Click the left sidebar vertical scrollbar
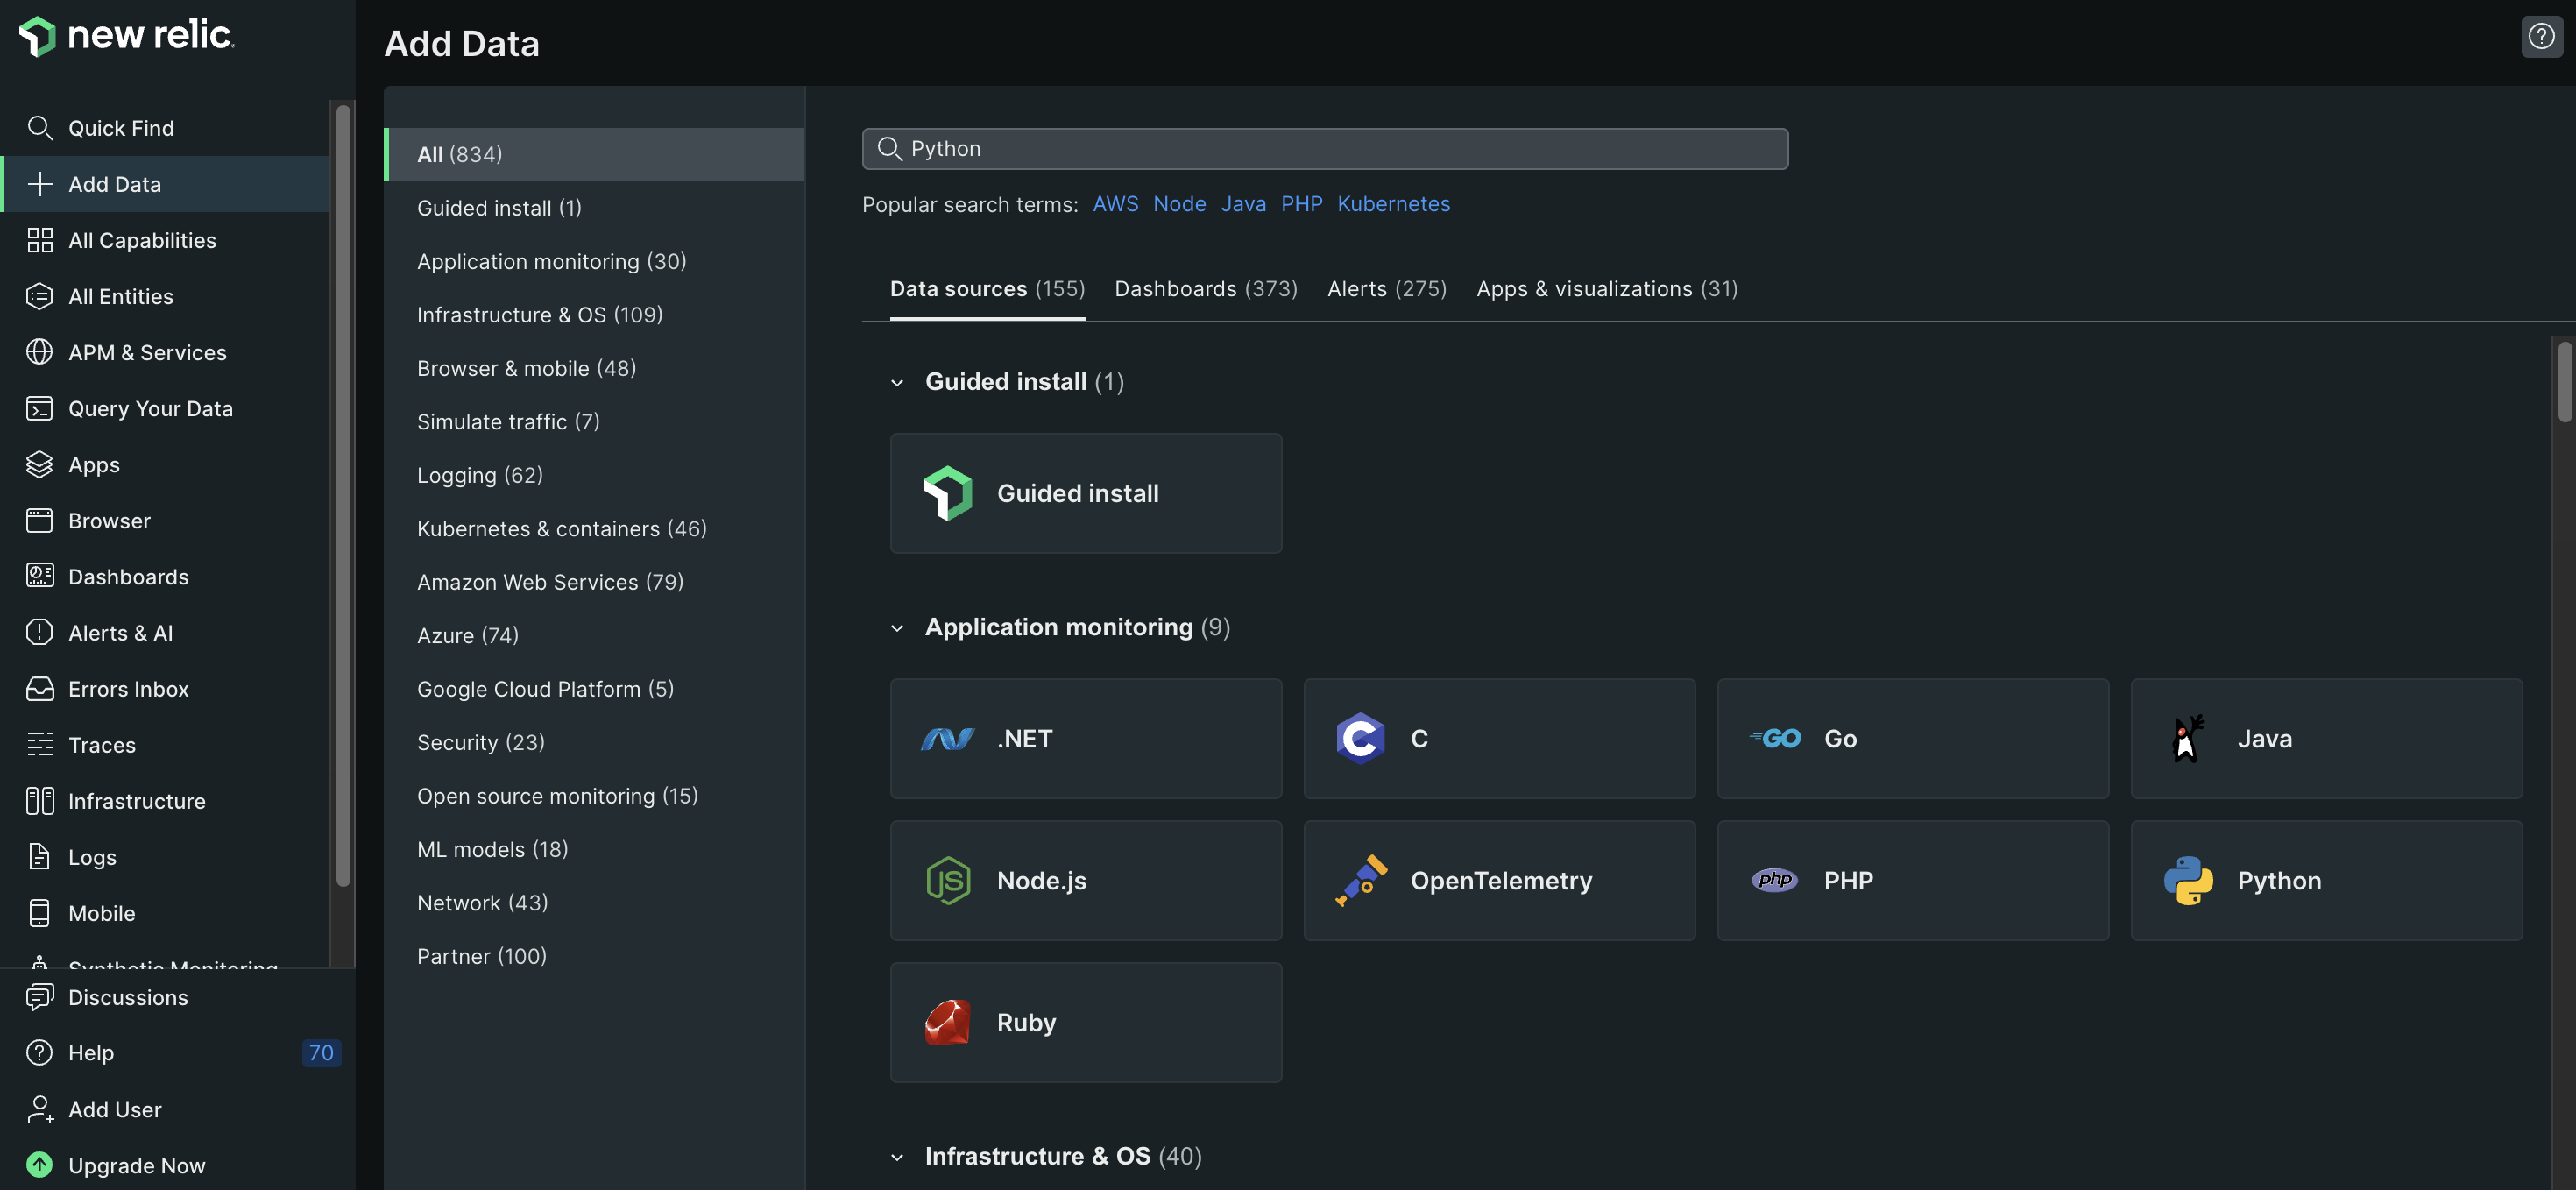 coord(343,495)
